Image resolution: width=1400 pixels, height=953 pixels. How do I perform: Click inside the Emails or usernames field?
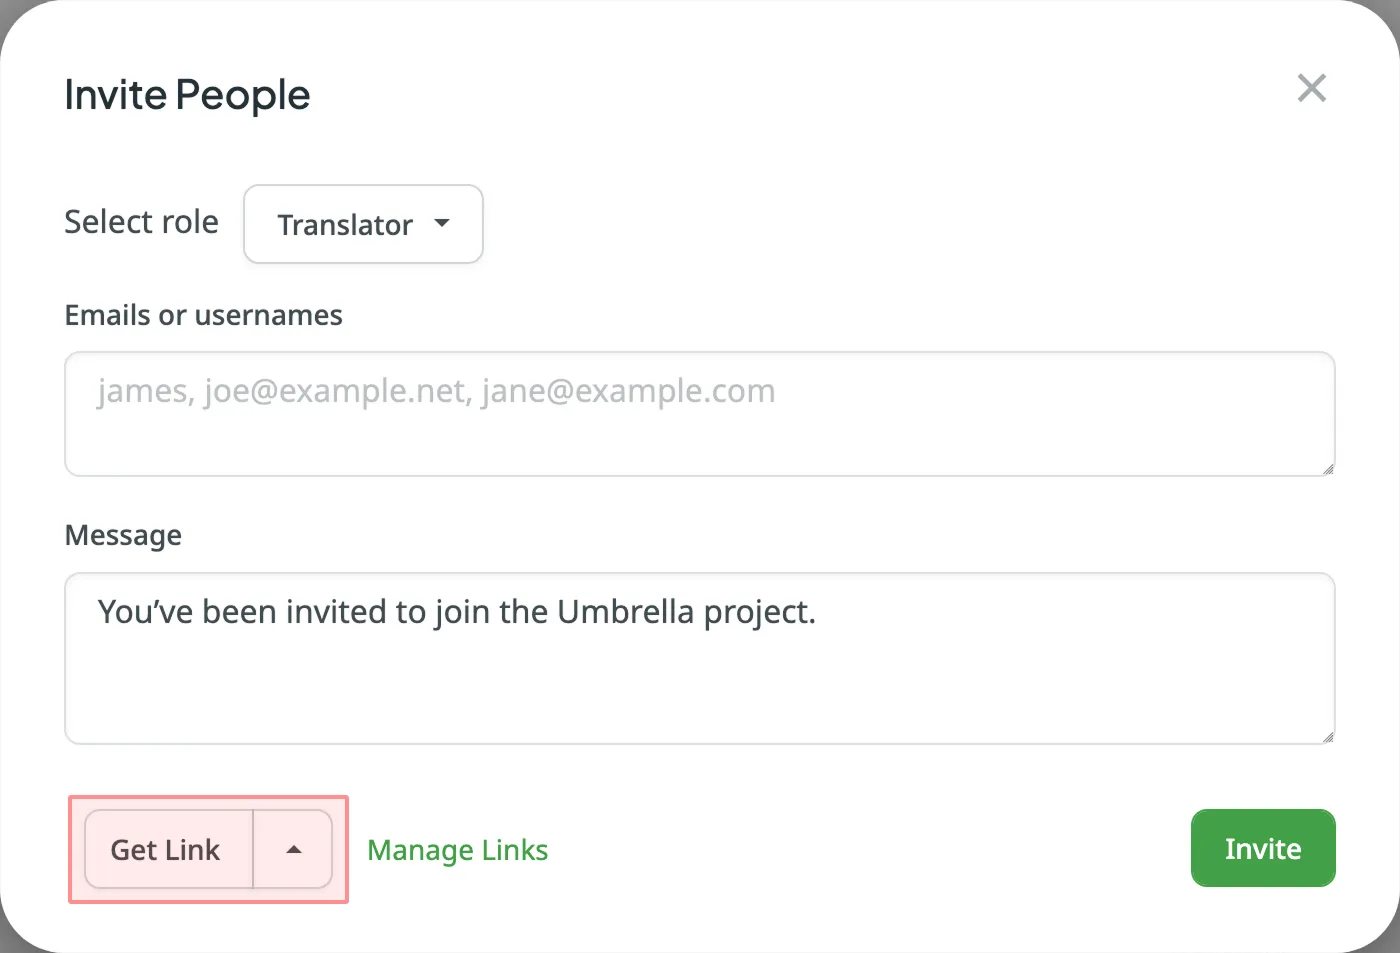coord(698,413)
